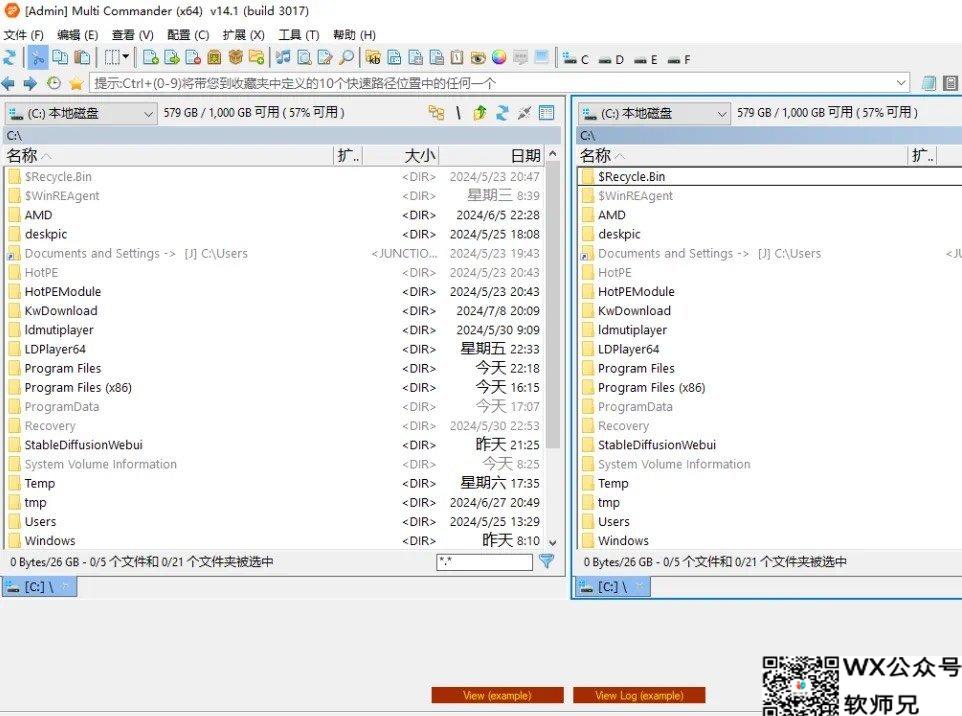The height and width of the screenshot is (716, 962).
Task: Select StableDiffusionWebui folder in left panel
Action: click(x=274, y=445)
